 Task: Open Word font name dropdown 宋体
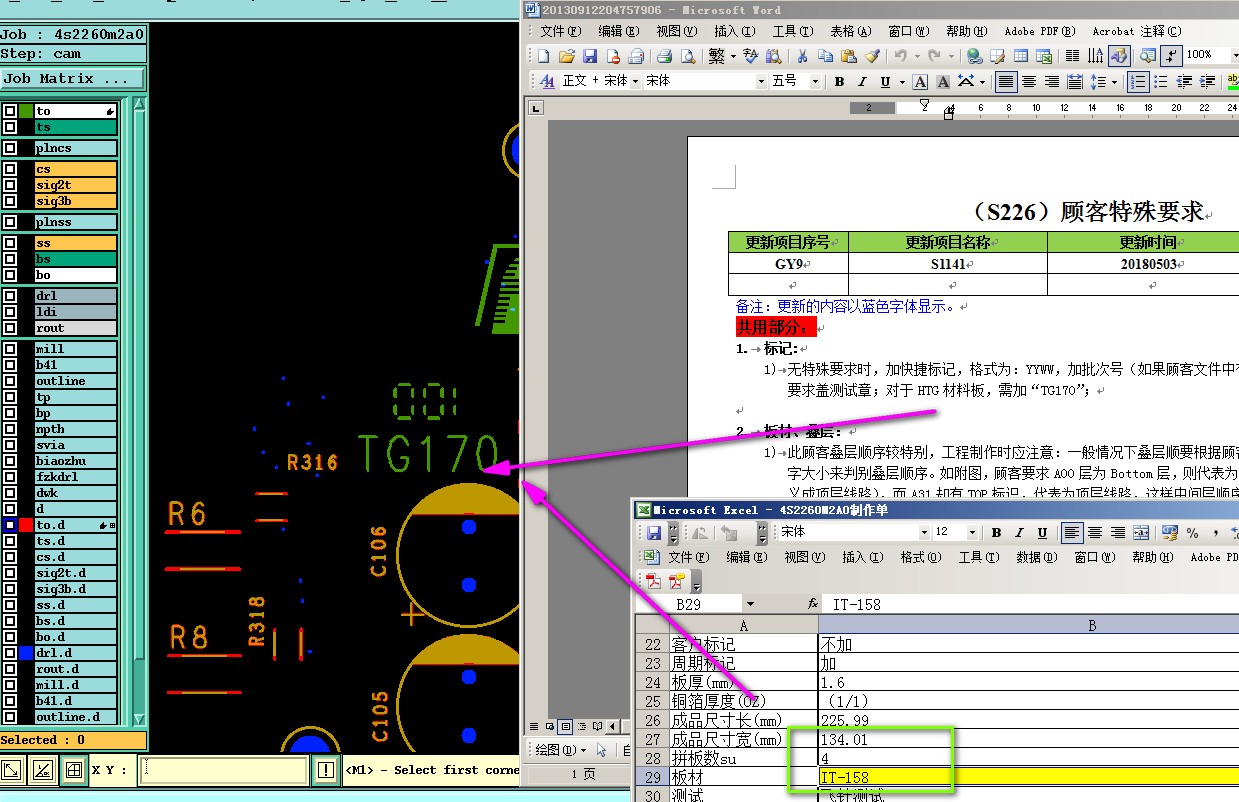(761, 81)
